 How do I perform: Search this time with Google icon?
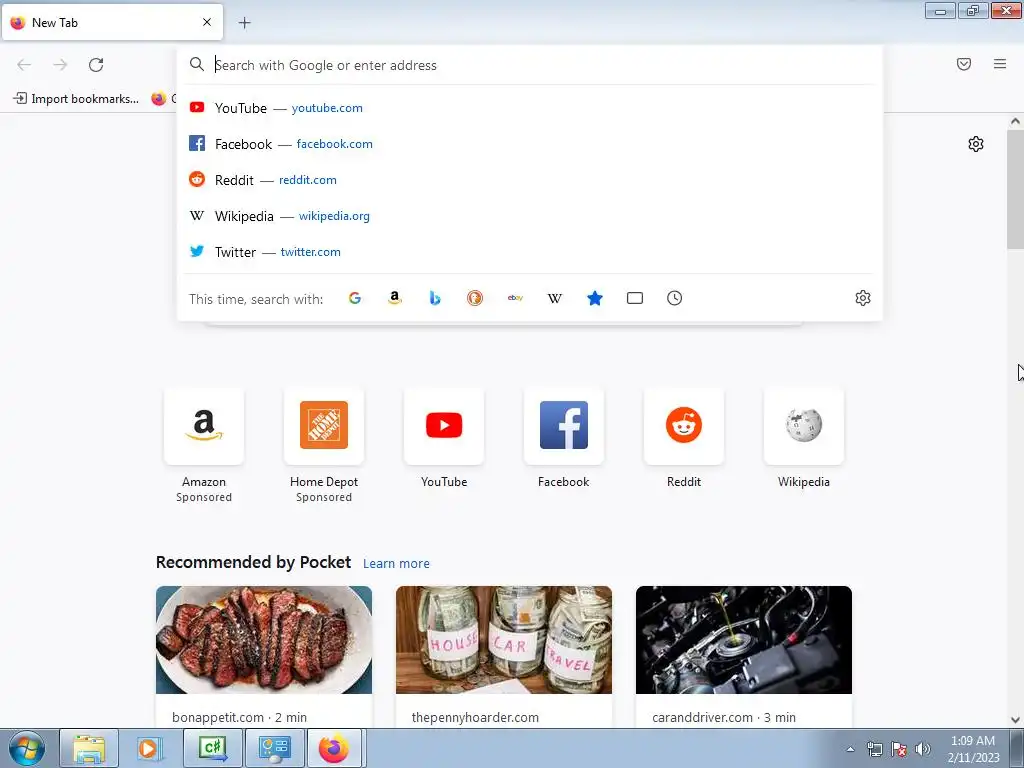tap(355, 298)
